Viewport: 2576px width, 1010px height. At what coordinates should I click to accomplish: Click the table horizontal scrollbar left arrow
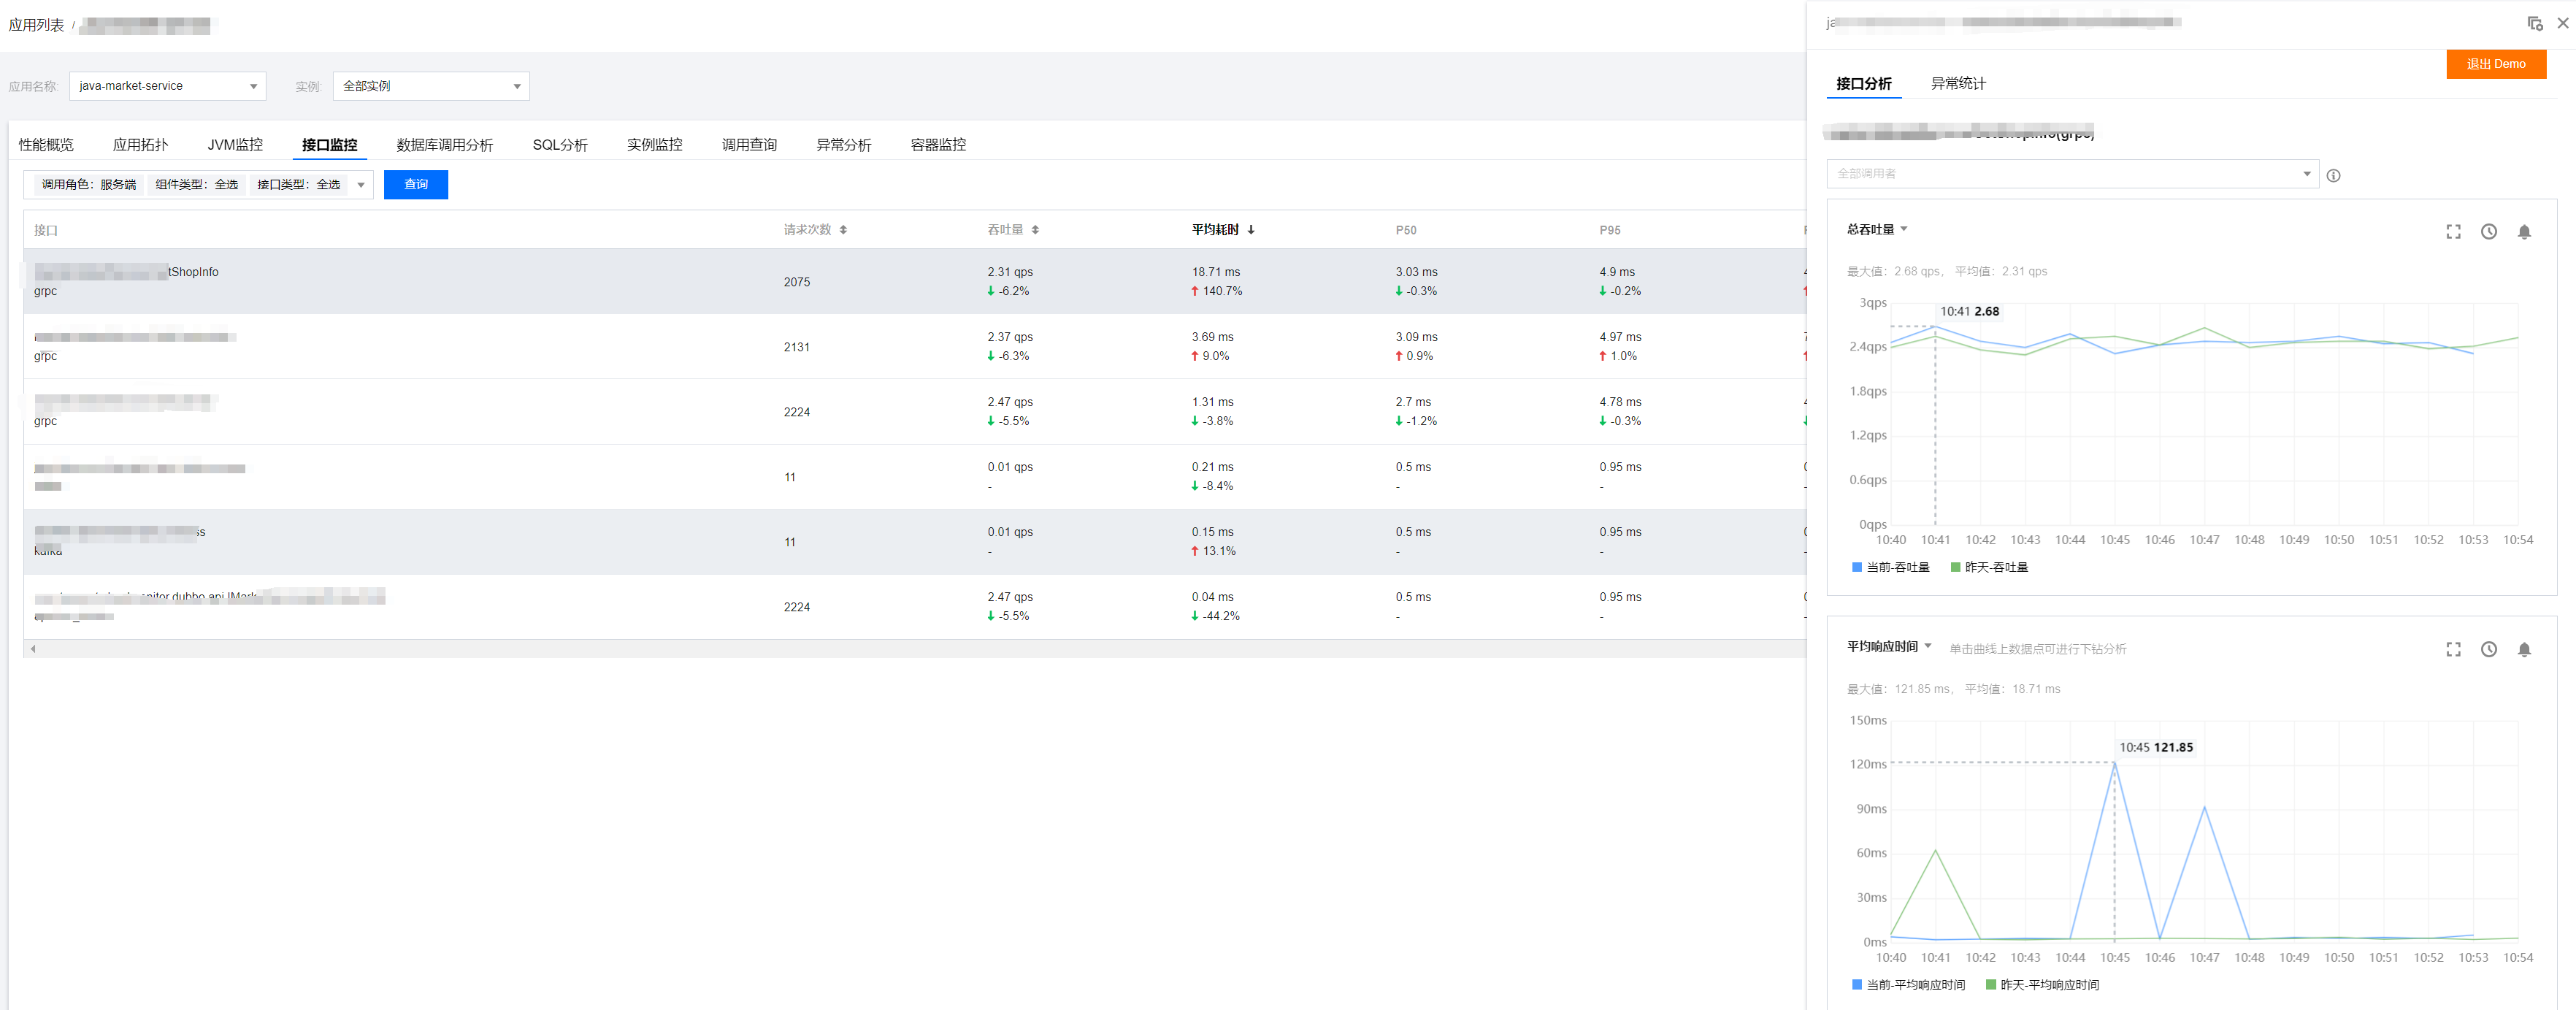click(33, 649)
